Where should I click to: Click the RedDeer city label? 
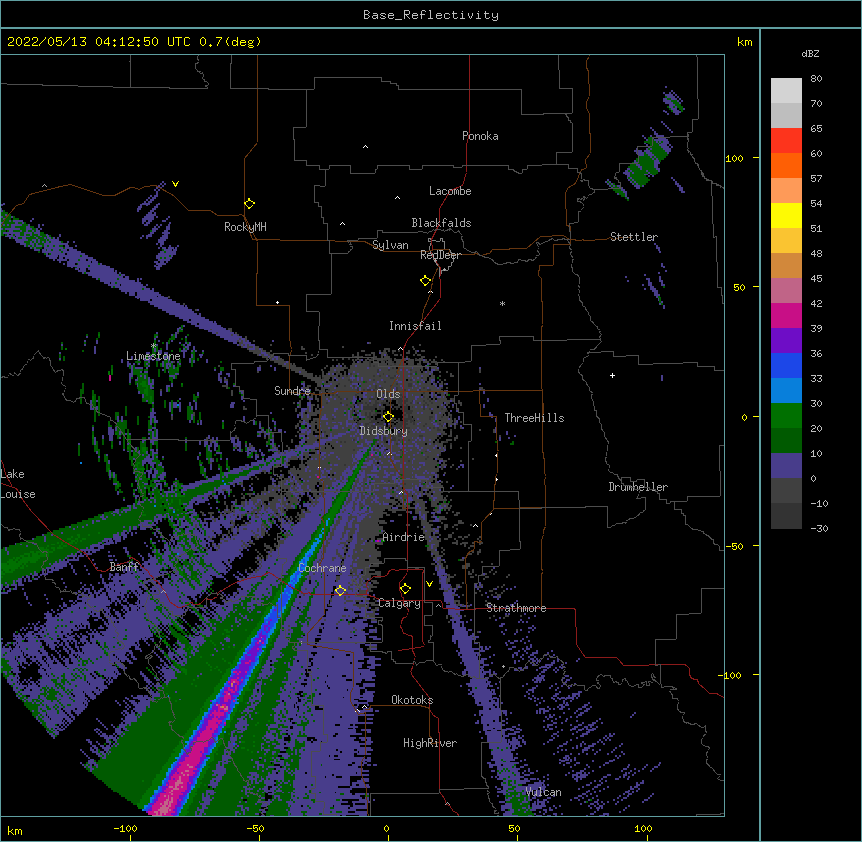tap(440, 255)
